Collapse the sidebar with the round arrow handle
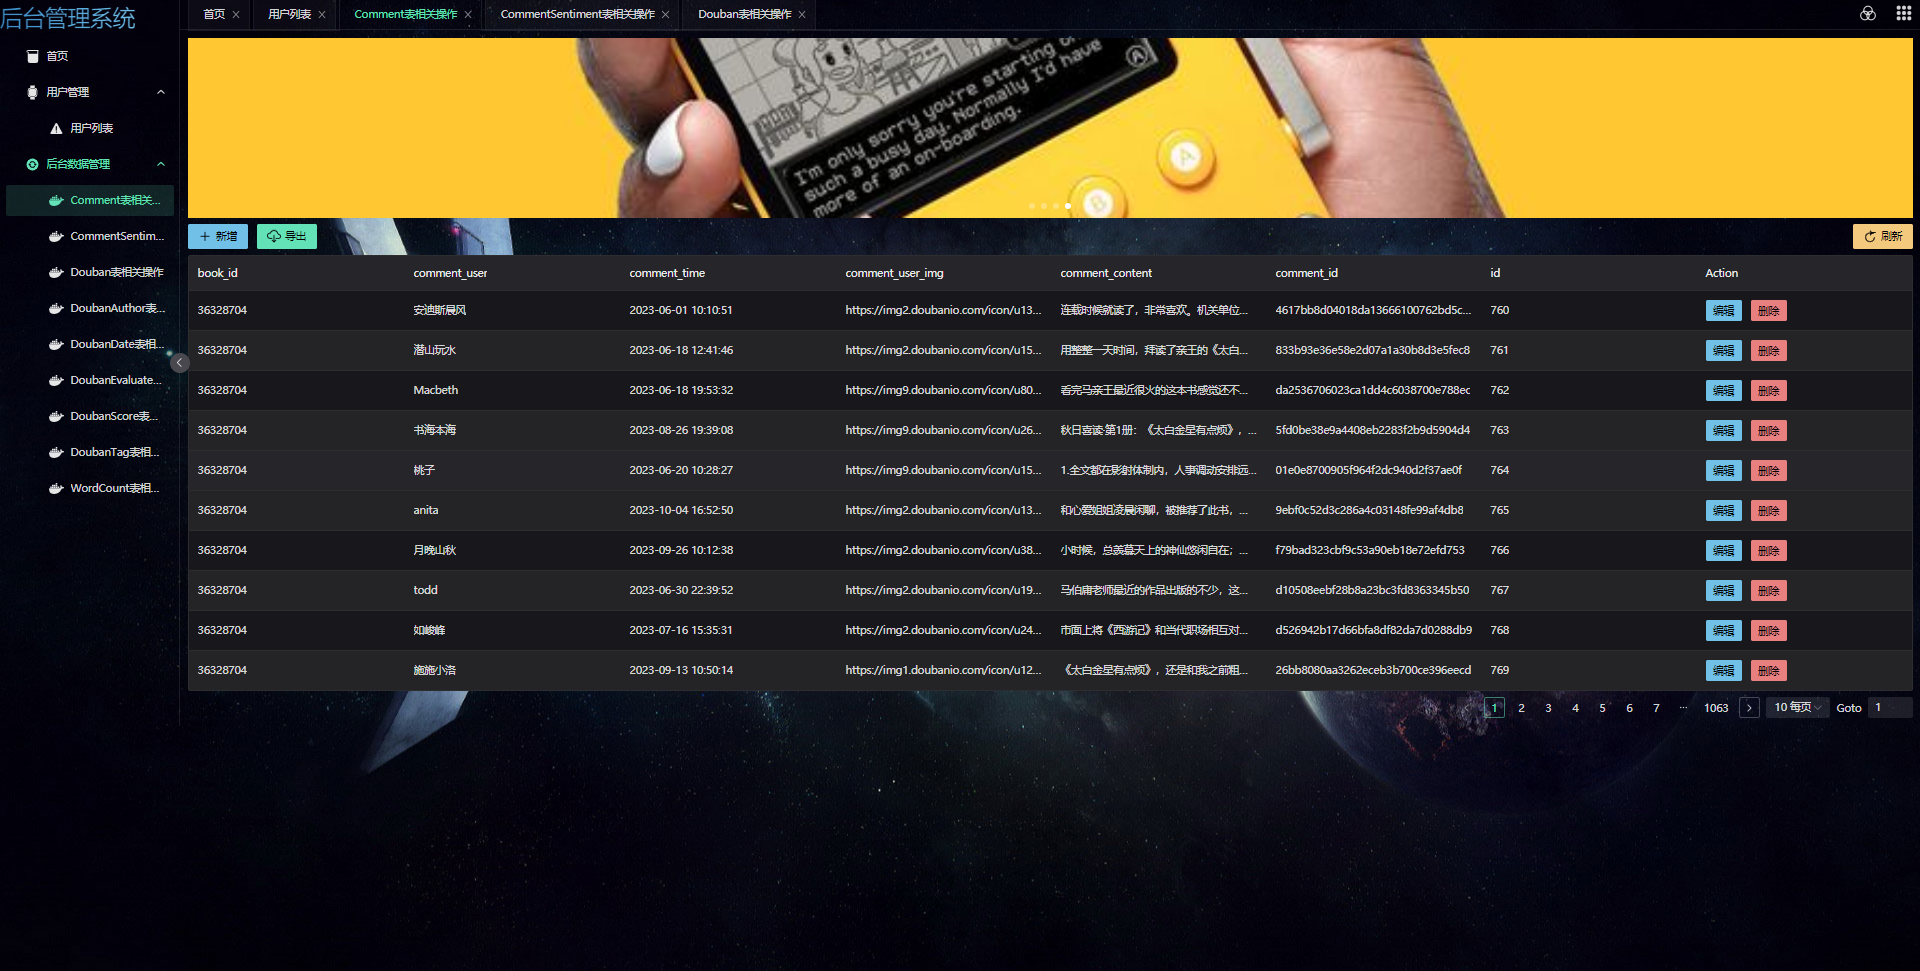 (x=180, y=363)
